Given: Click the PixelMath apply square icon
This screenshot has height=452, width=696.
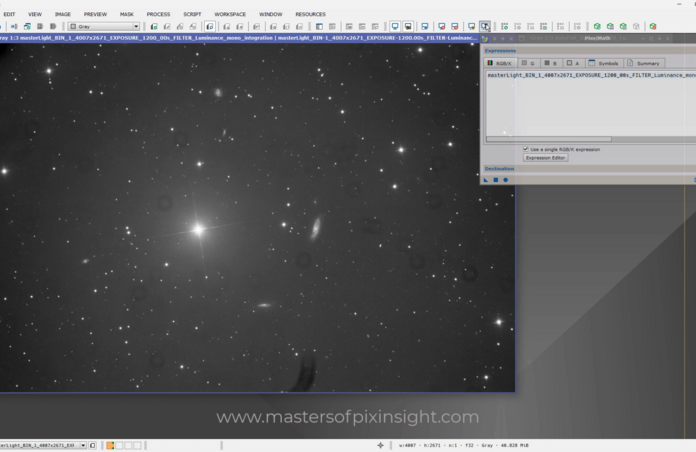Looking at the screenshot, I should click(x=496, y=180).
